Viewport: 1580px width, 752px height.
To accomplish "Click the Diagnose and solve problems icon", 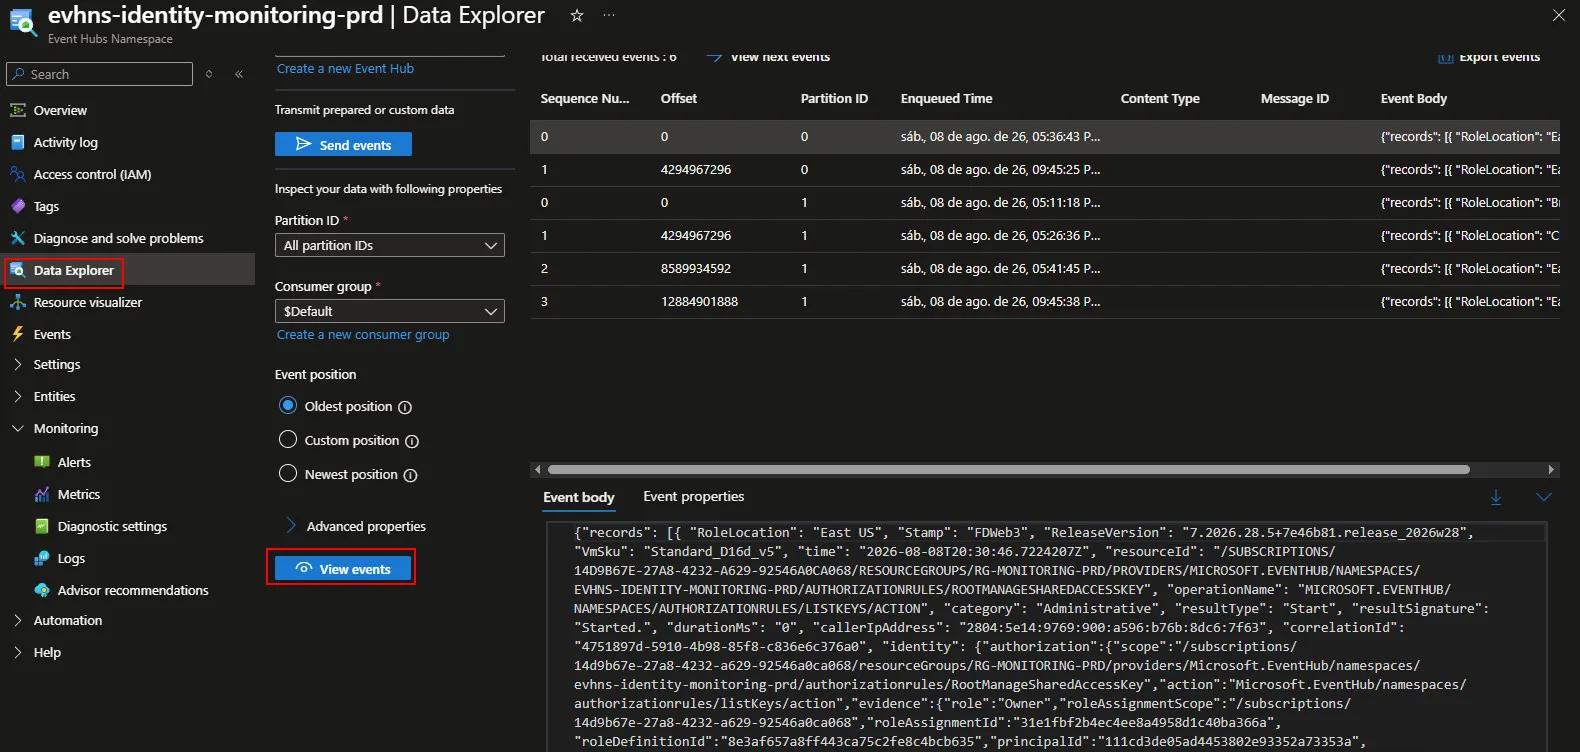I will click(x=17, y=238).
